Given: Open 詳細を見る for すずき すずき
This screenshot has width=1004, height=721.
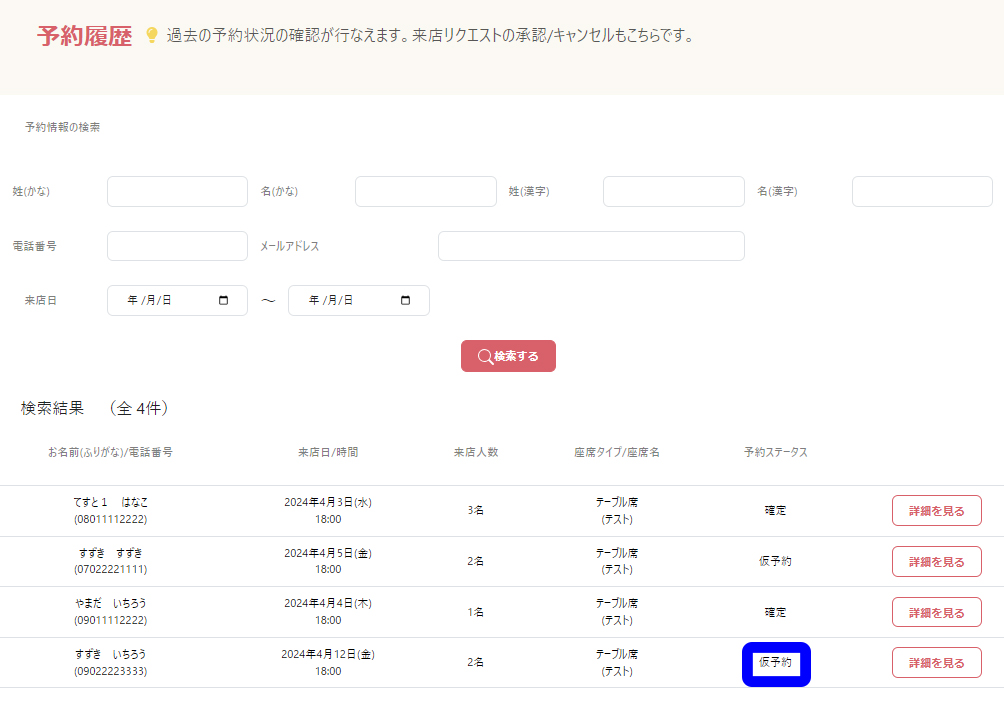Looking at the screenshot, I should (x=936, y=562).
